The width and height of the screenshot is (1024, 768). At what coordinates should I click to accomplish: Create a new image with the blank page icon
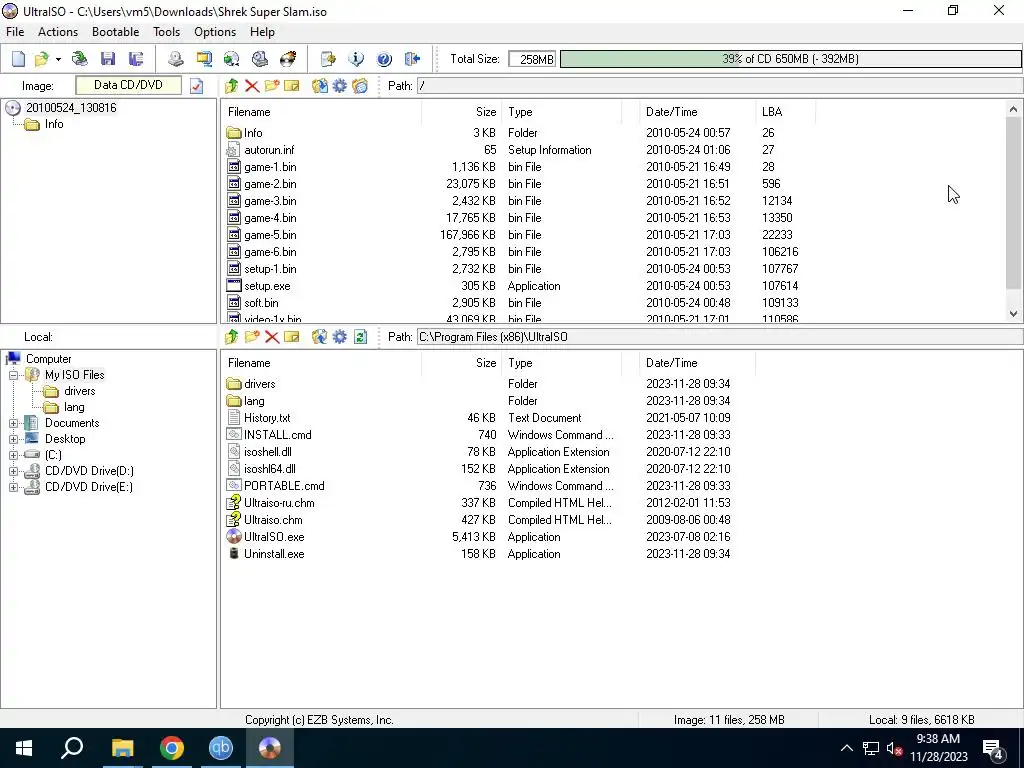point(18,59)
